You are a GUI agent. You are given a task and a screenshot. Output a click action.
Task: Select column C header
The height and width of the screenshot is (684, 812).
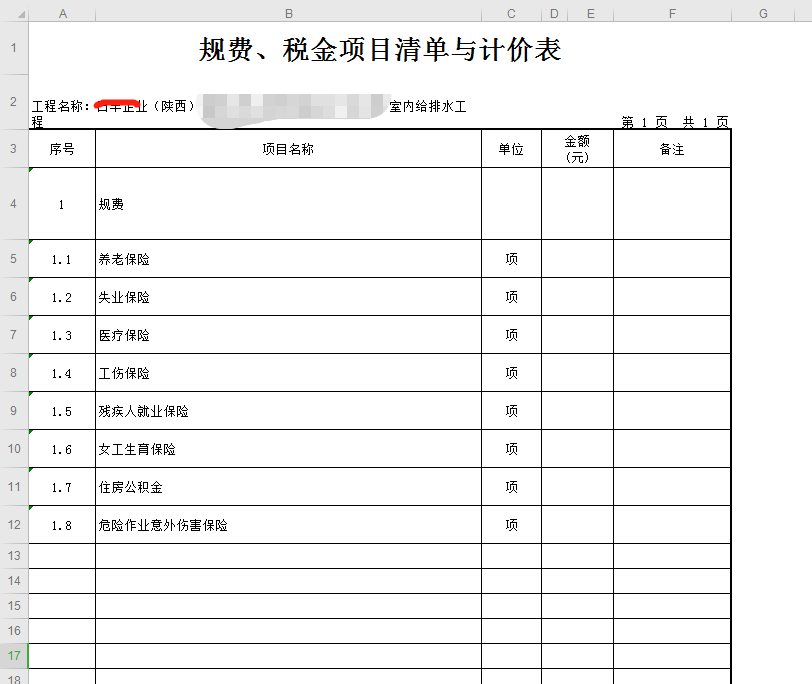[511, 14]
